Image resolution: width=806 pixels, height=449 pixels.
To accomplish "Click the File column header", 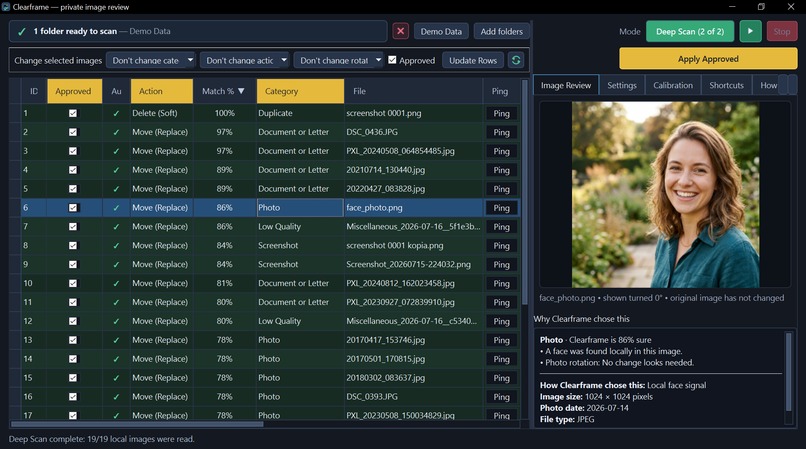I will click(414, 91).
